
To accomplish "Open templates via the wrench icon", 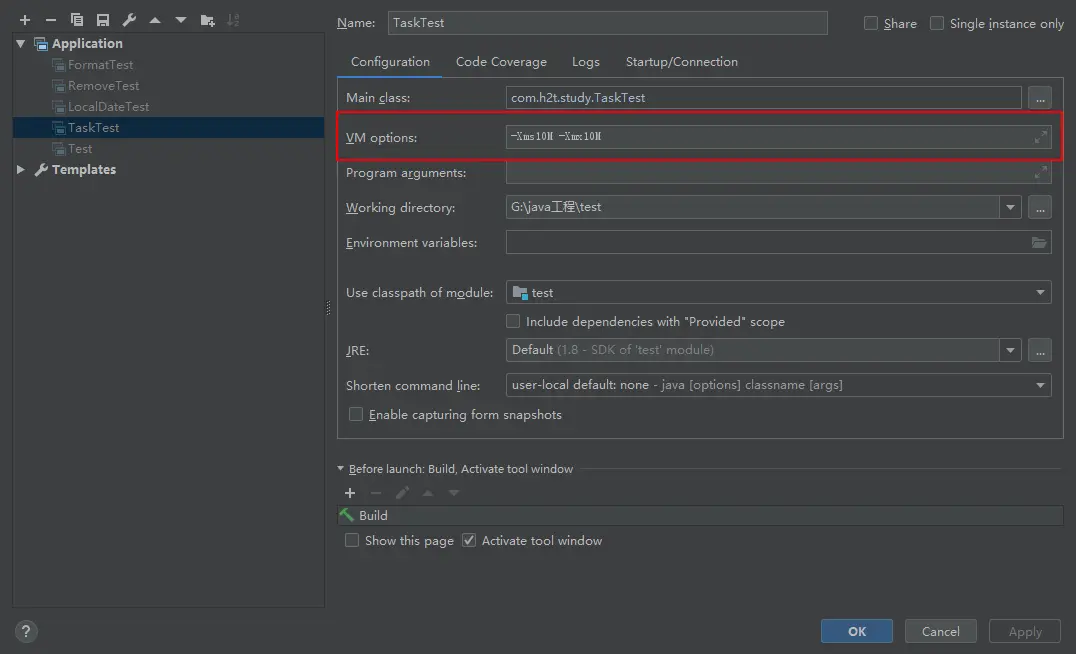I will [x=129, y=20].
